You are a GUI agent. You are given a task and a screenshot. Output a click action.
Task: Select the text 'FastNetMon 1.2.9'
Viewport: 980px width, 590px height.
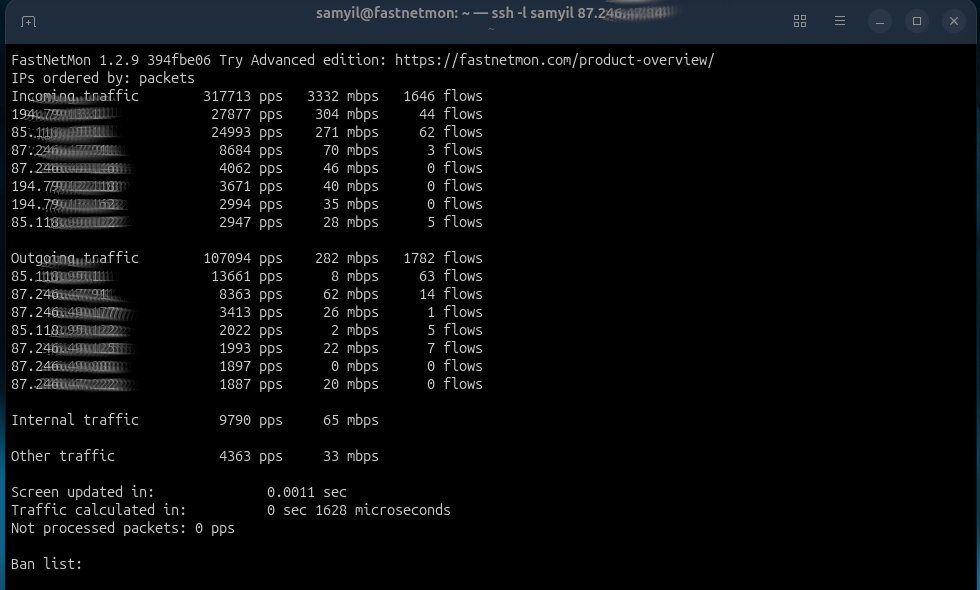75,60
